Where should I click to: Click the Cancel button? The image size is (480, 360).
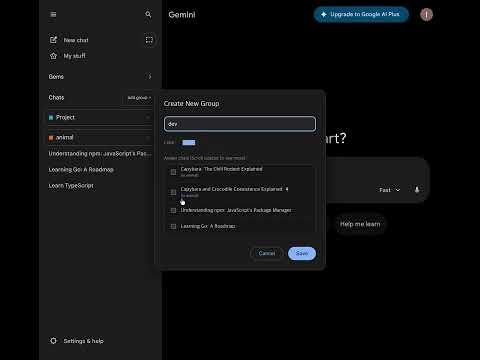(267, 253)
